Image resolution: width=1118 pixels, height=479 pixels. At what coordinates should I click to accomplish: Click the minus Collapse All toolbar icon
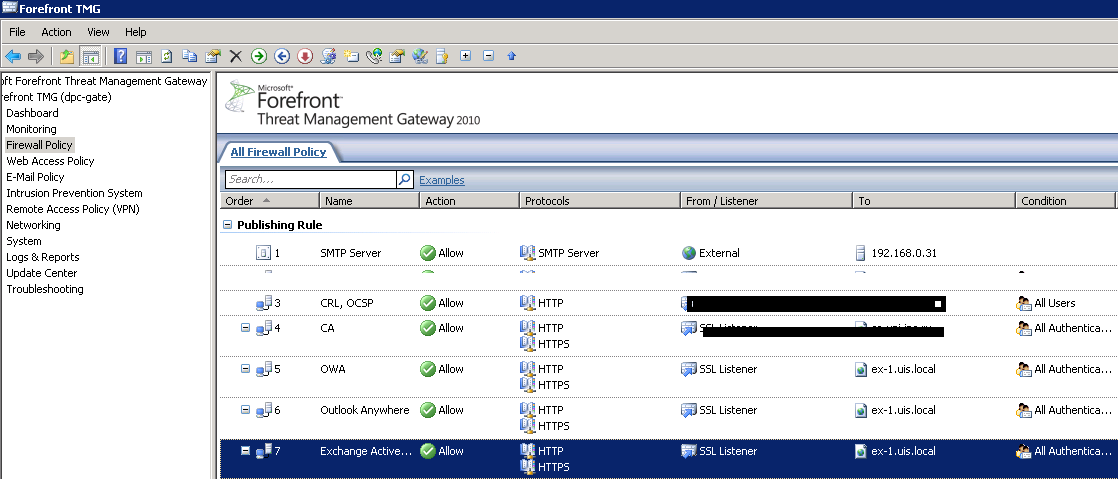pos(488,55)
